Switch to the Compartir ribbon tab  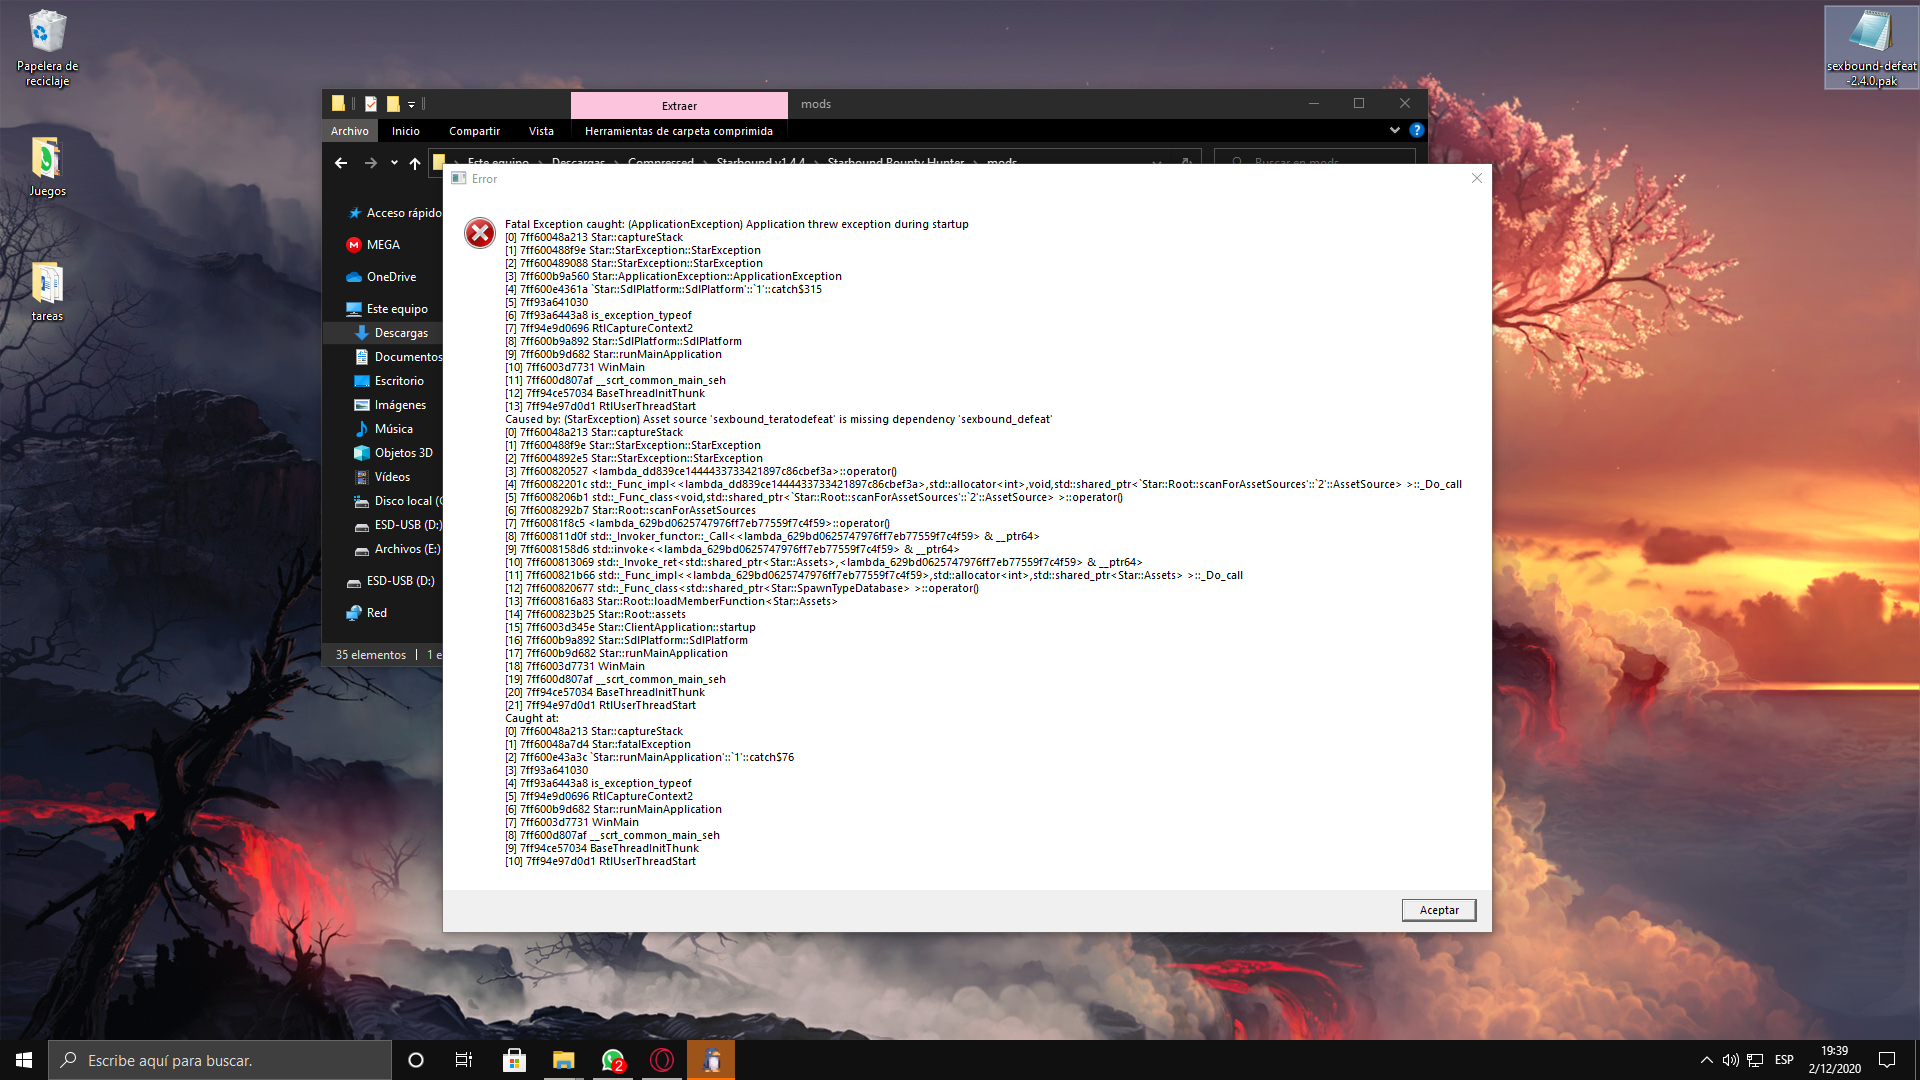[474, 131]
